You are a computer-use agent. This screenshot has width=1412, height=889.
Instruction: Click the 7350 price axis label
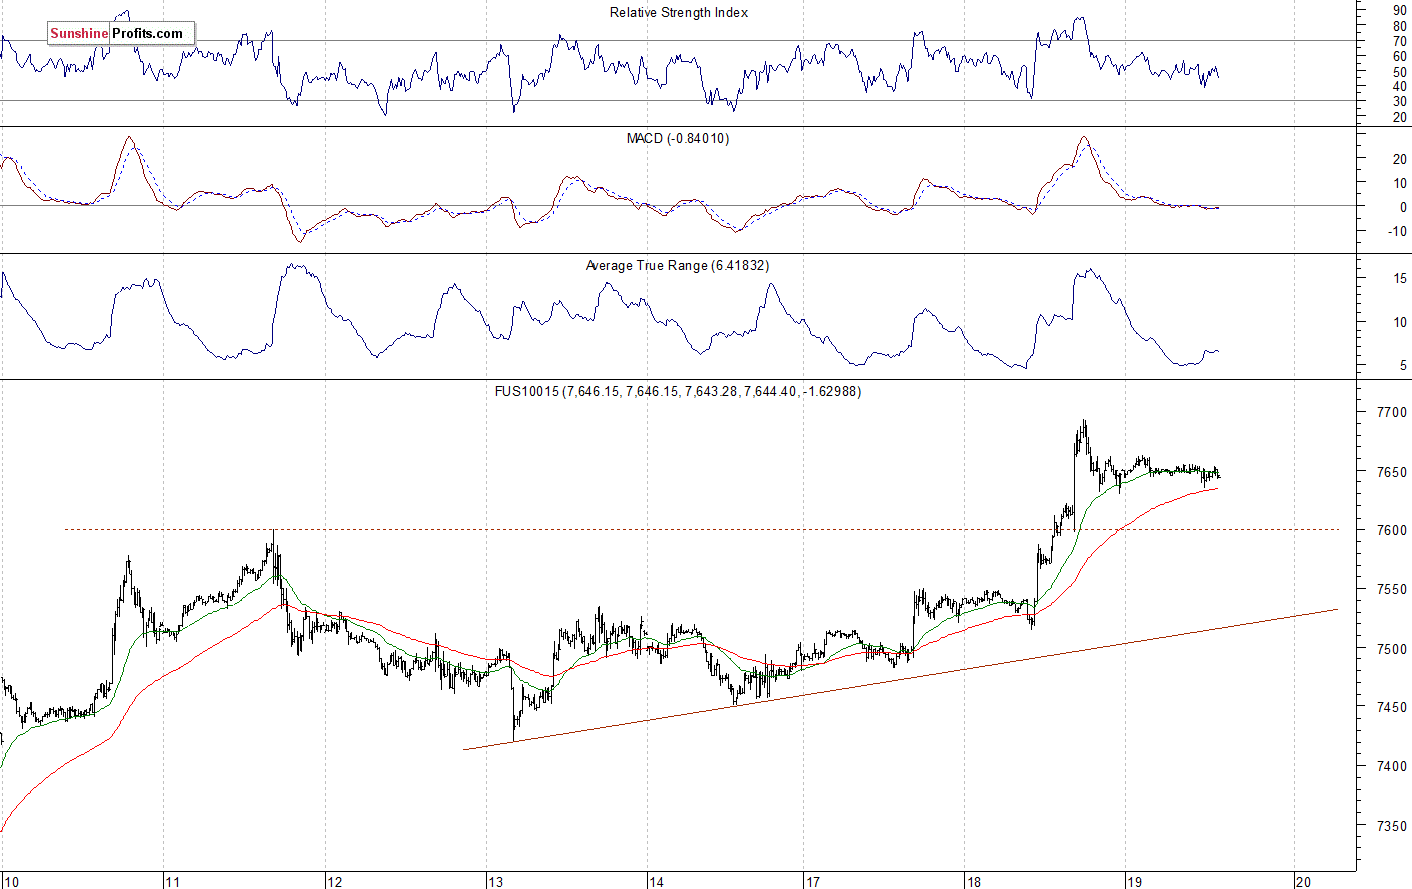(1391, 827)
